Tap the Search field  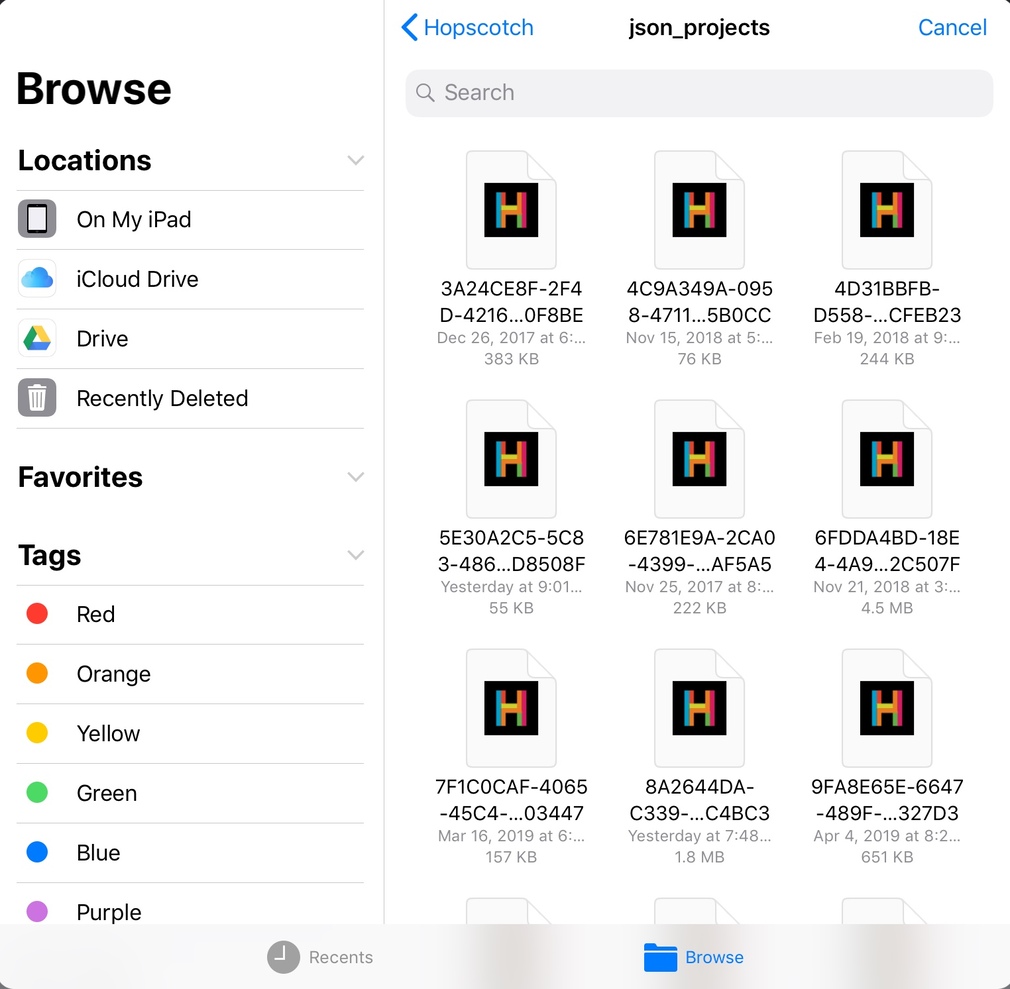pyautogui.click(x=699, y=93)
